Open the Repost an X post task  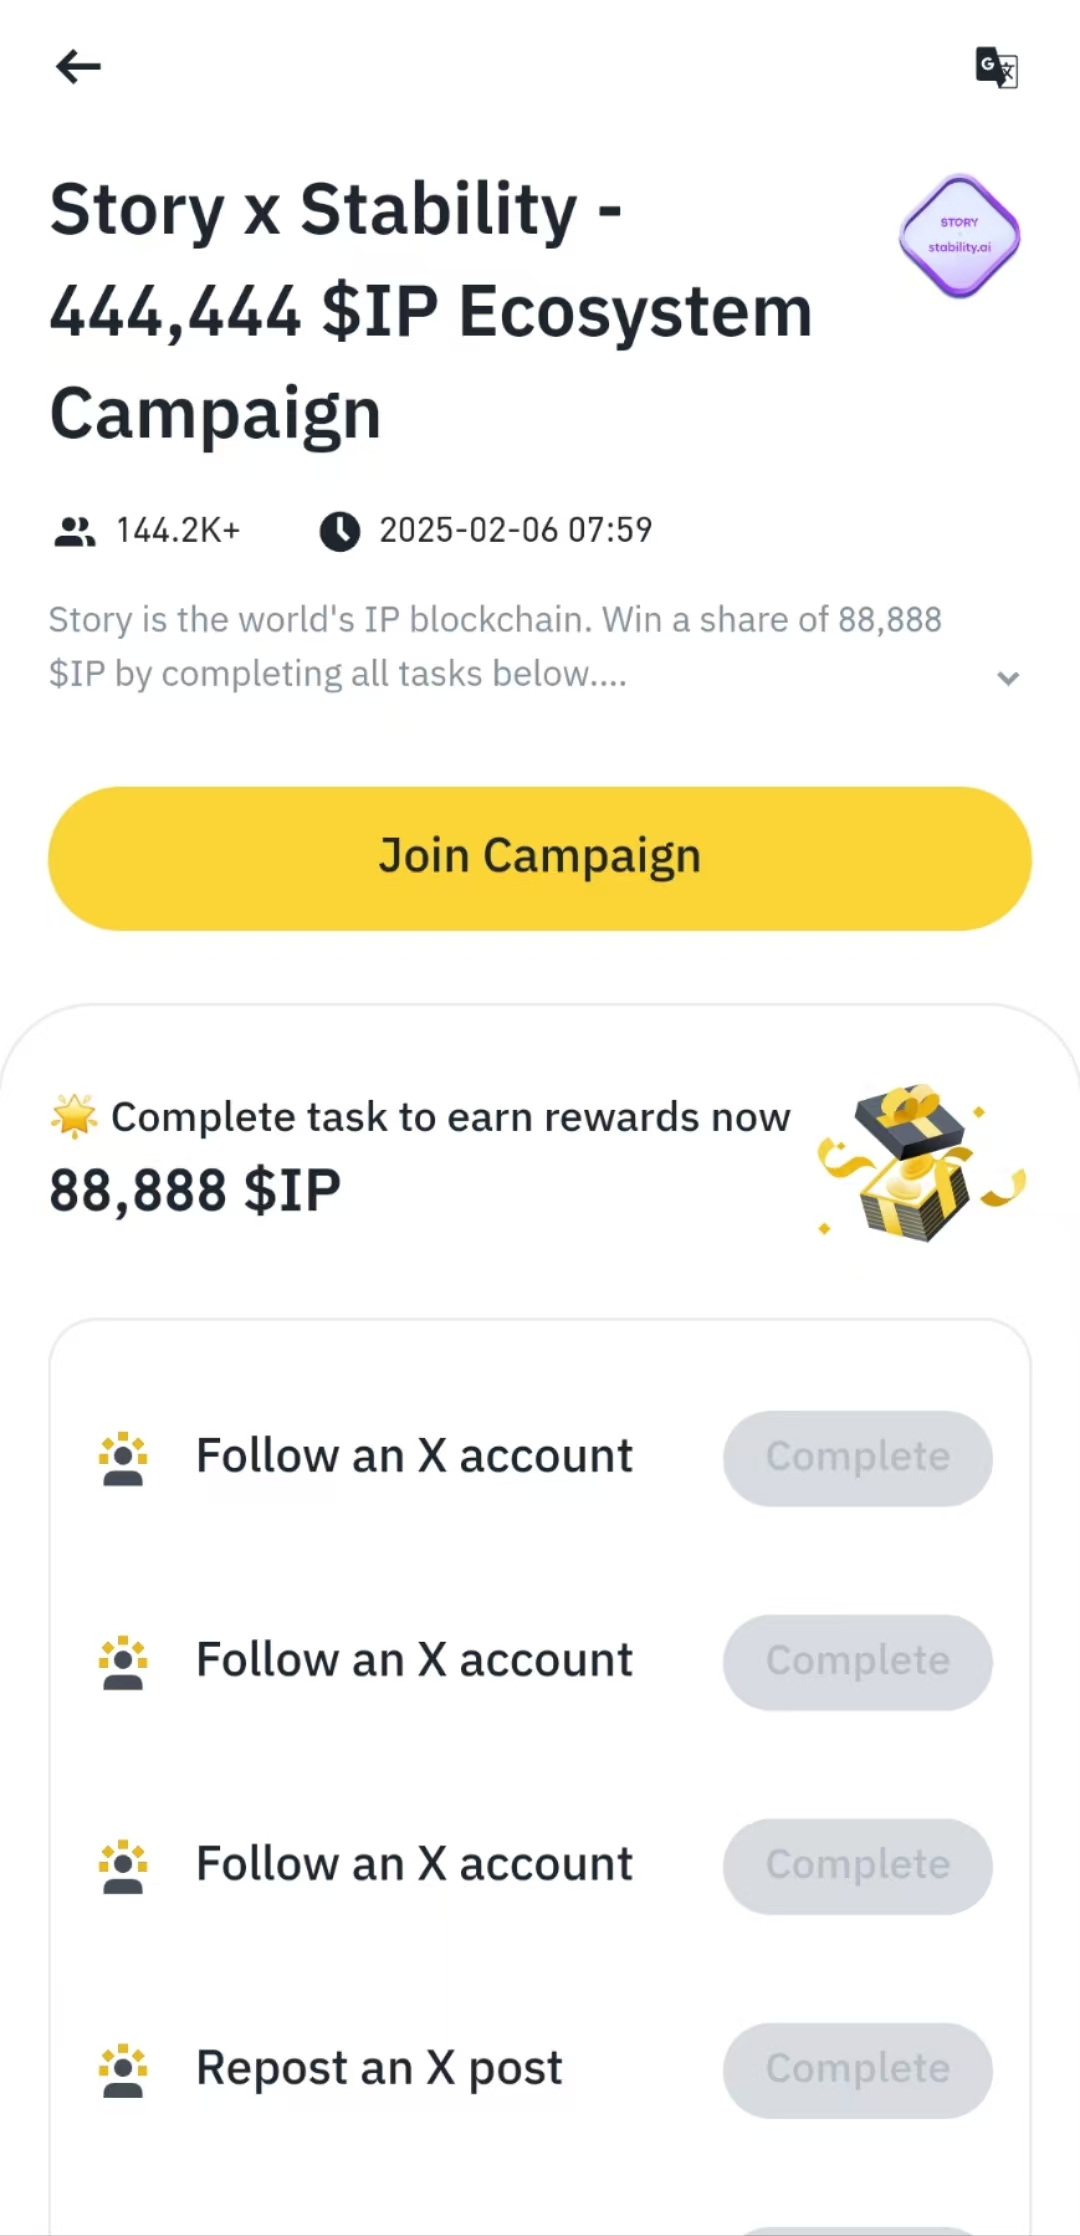pos(379,2068)
